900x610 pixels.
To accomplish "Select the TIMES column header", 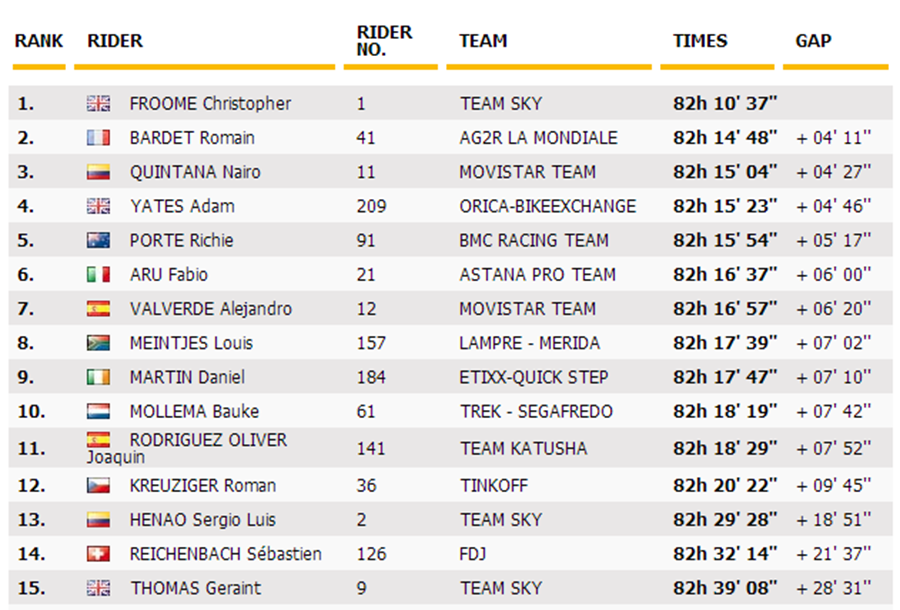I will [700, 41].
